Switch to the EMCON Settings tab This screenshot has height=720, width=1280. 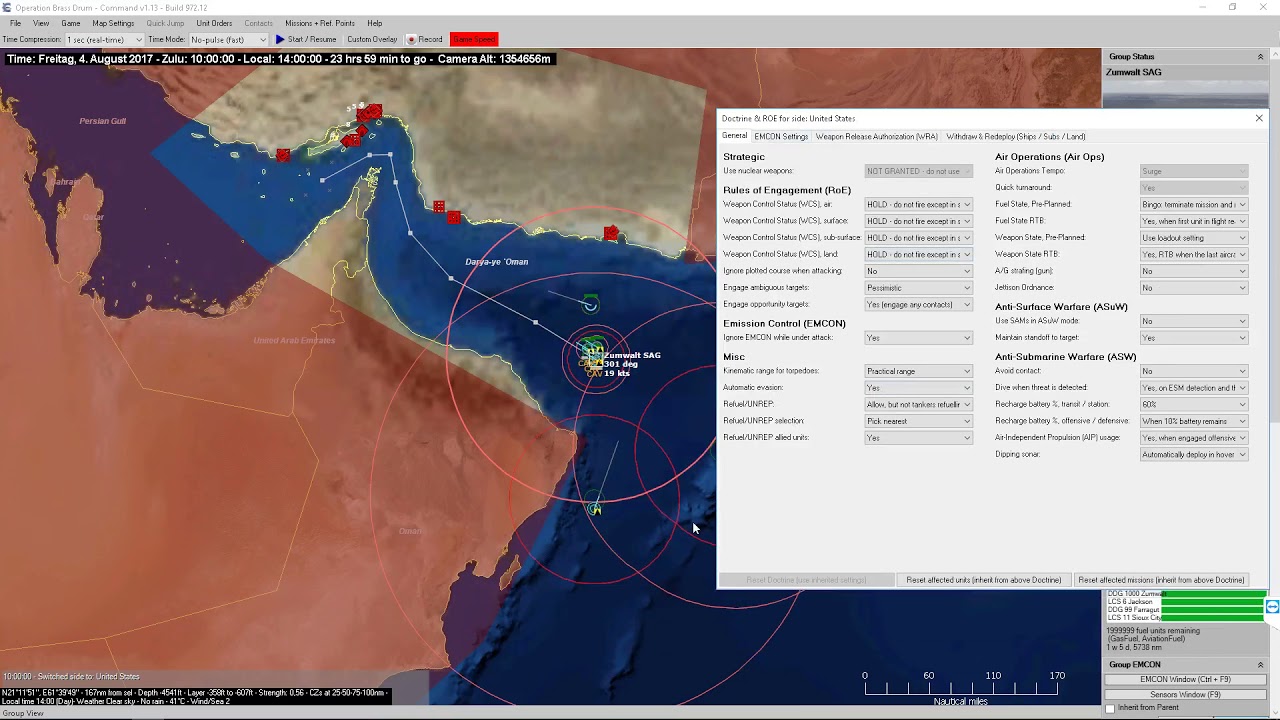coord(781,136)
